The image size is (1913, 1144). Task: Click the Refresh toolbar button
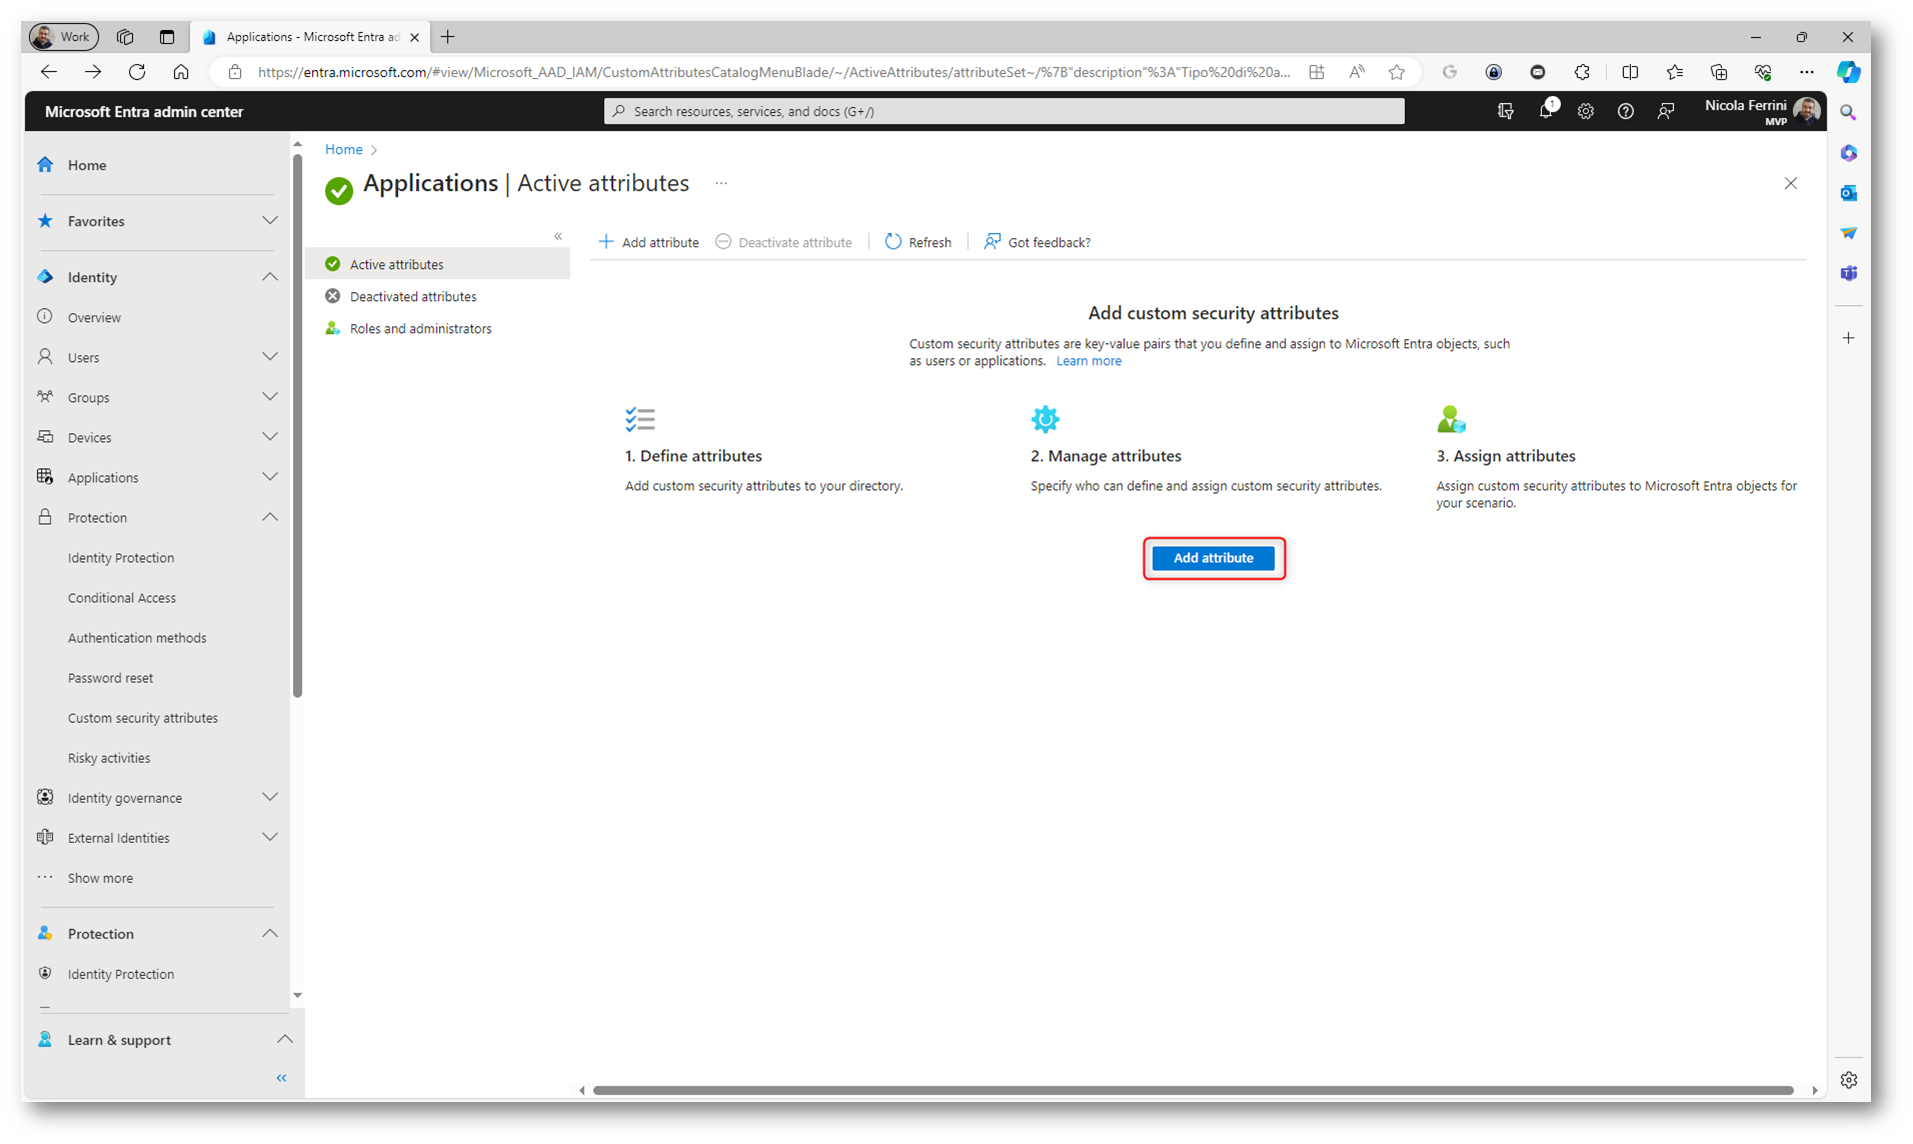[x=918, y=242]
